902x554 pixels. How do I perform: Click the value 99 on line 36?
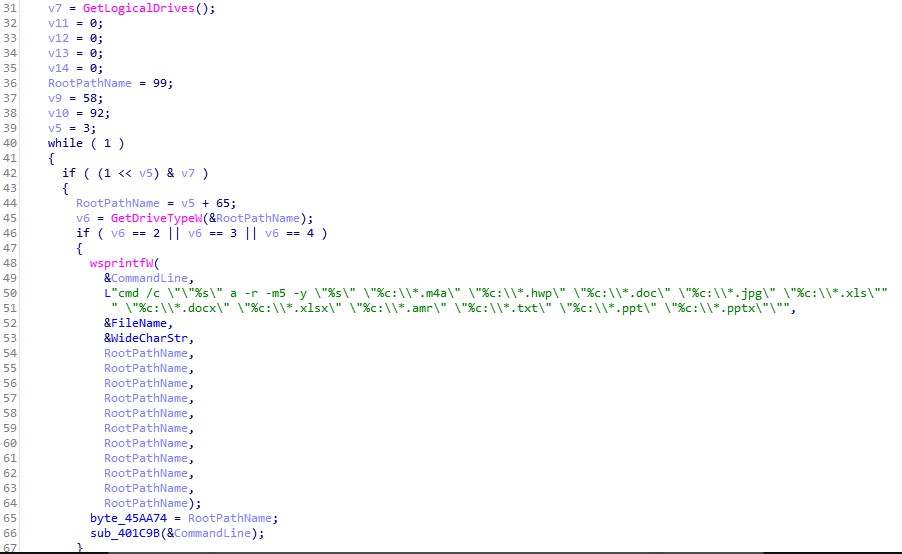pos(159,83)
